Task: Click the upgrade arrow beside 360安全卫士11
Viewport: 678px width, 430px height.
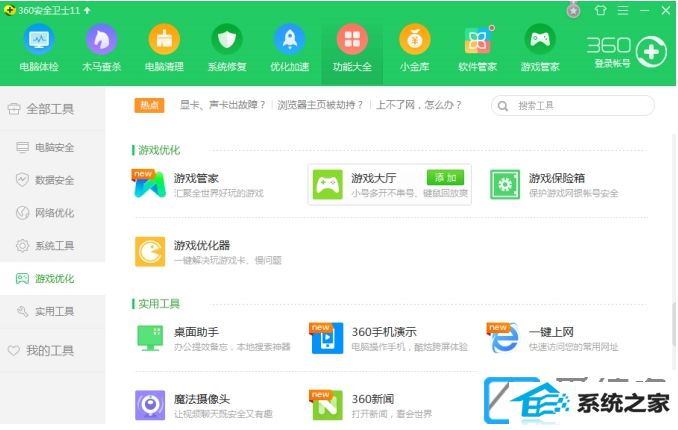Action: (x=87, y=10)
